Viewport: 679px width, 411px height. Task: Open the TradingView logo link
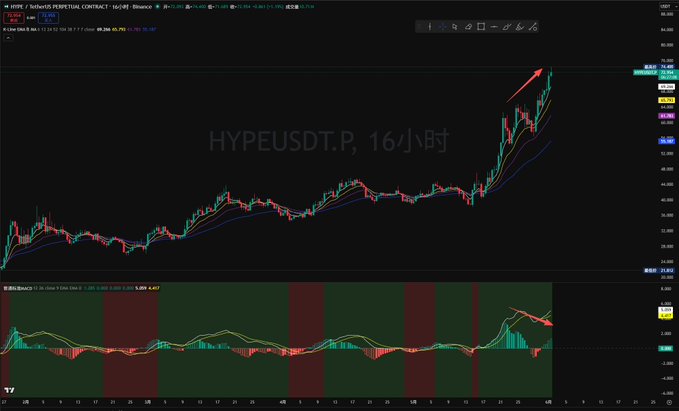coord(9,390)
